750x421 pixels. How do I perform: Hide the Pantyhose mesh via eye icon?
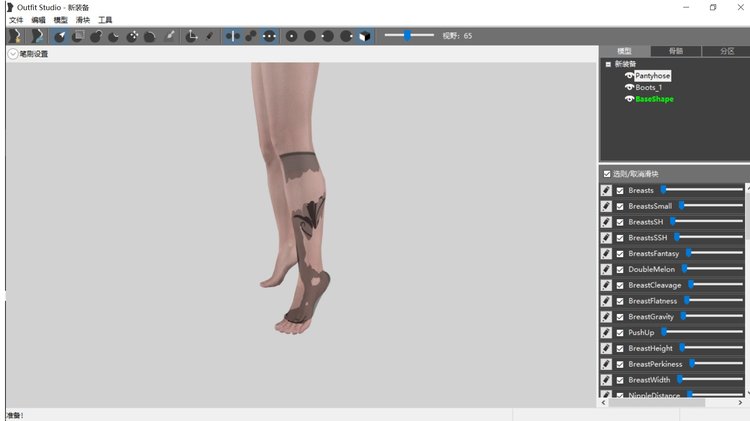coord(629,76)
